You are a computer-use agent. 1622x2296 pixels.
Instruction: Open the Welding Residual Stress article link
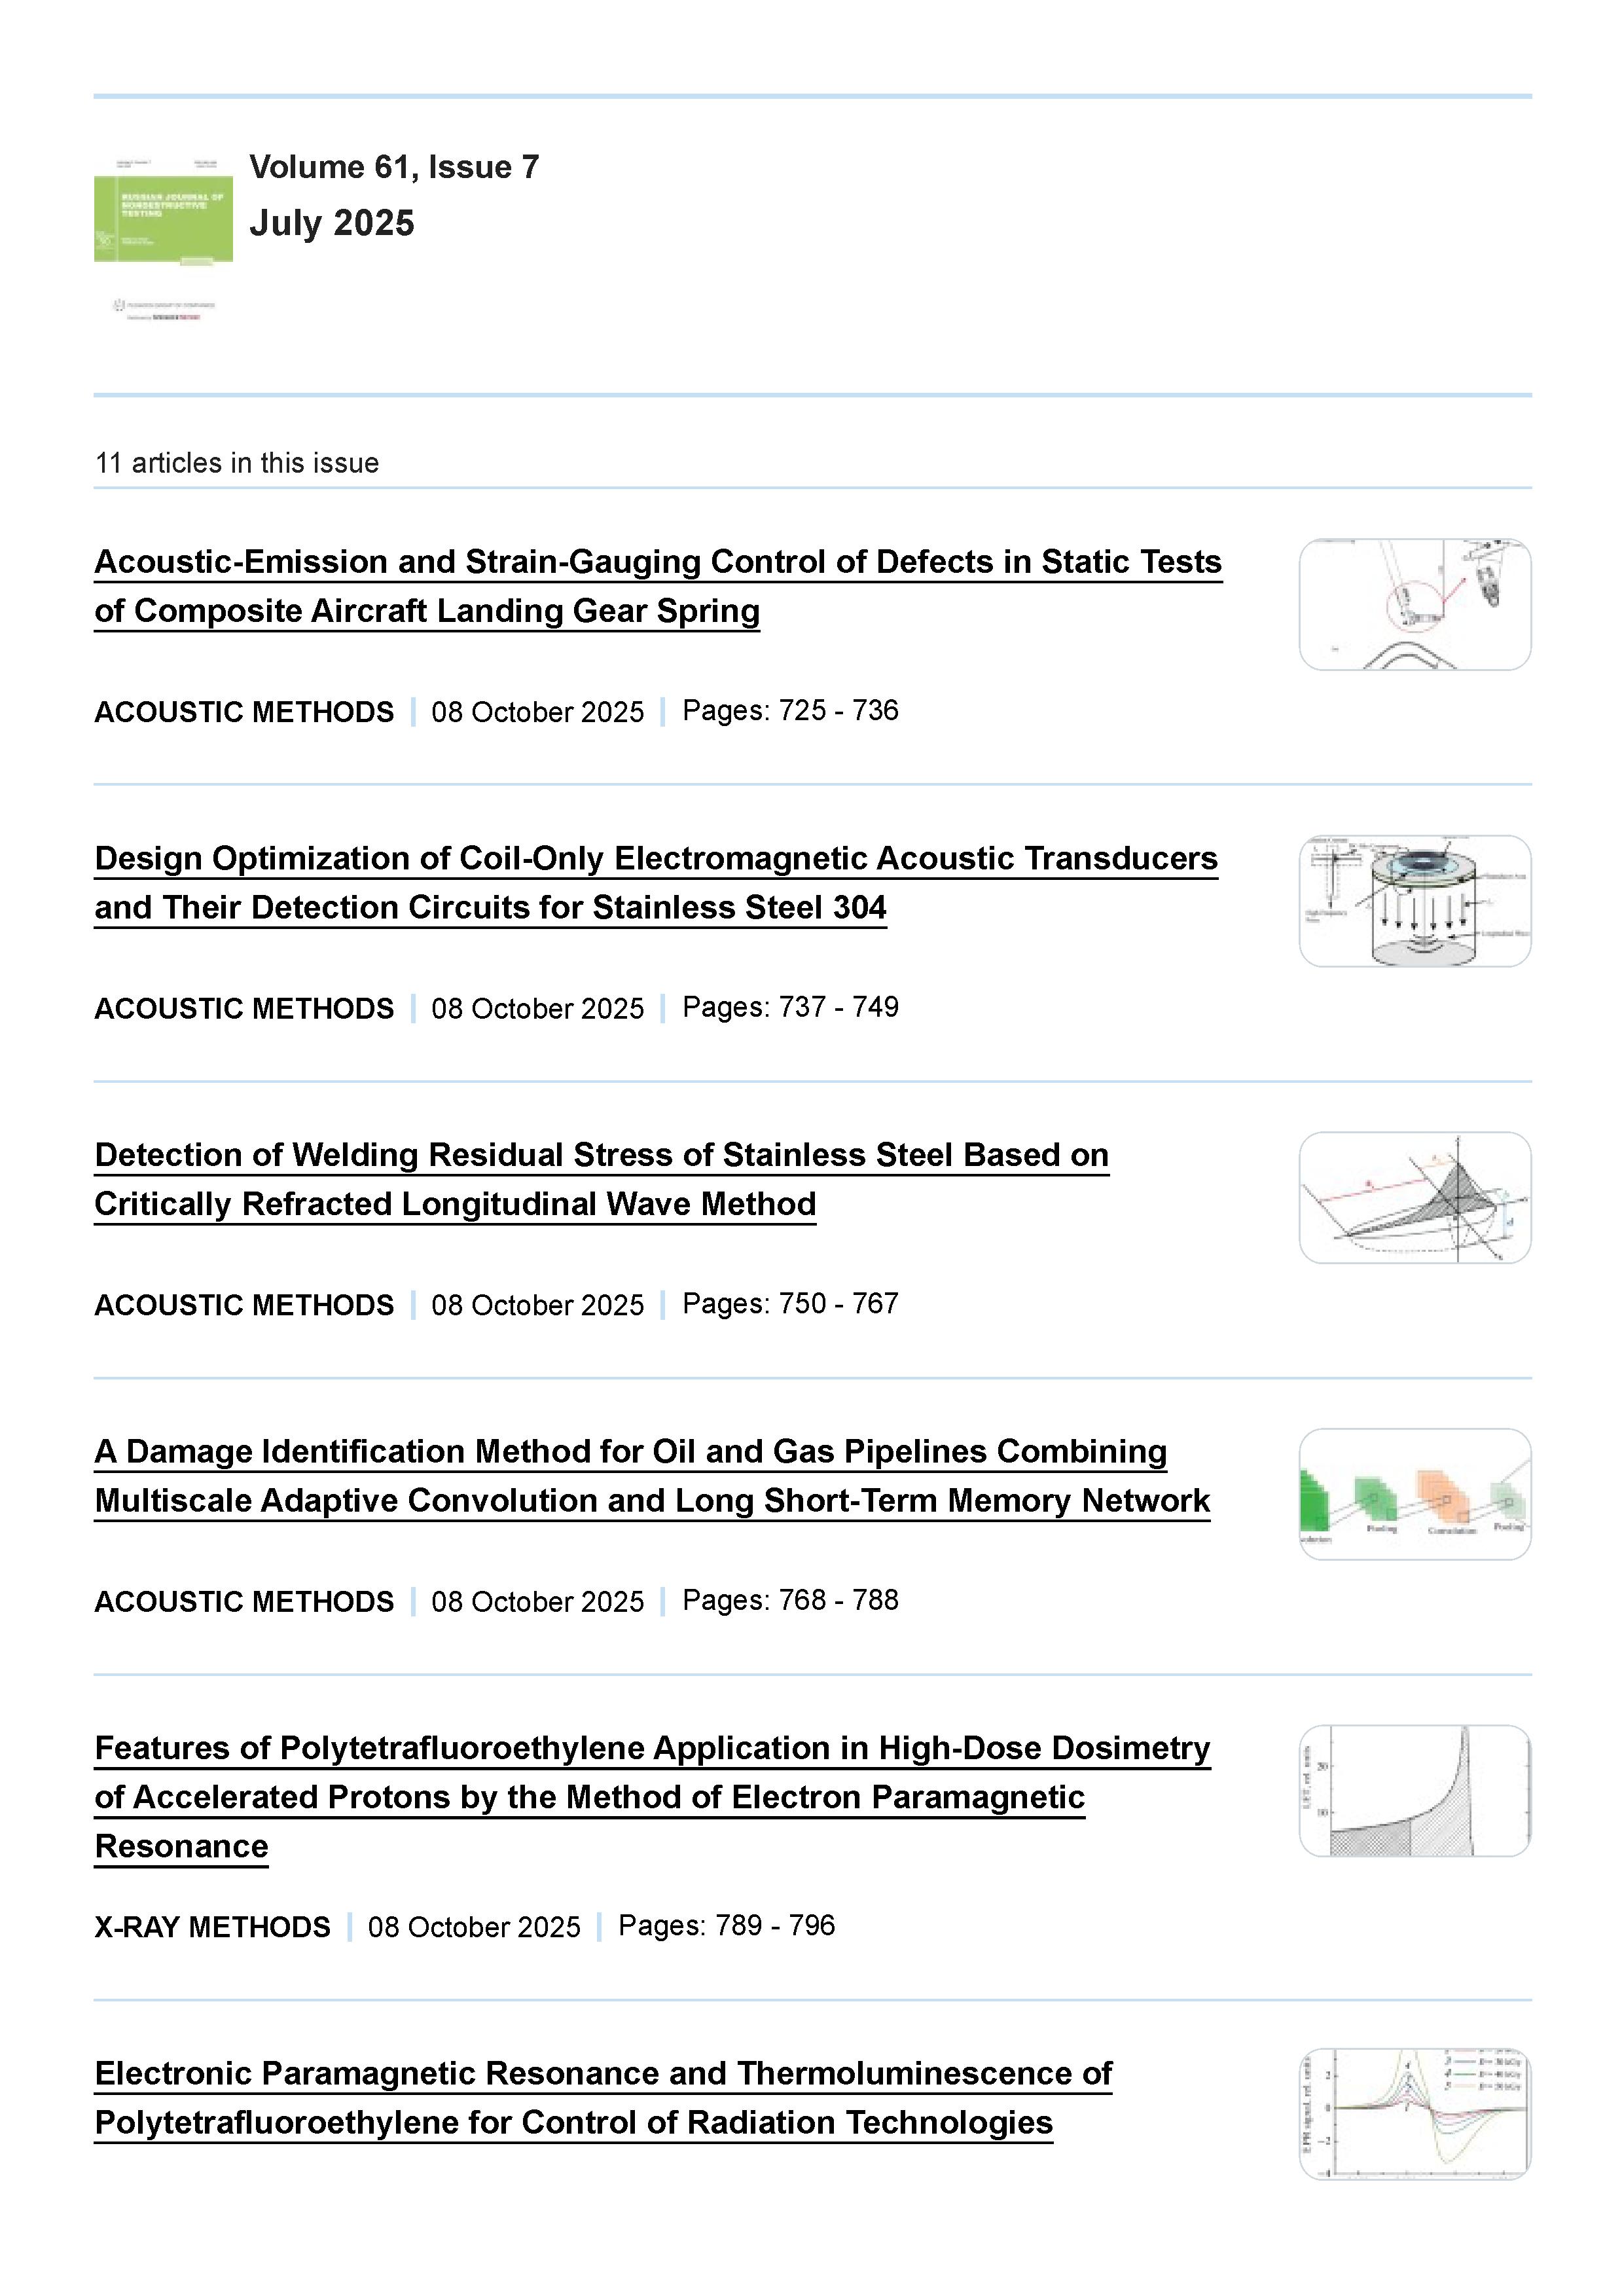tap(601, 1156)
